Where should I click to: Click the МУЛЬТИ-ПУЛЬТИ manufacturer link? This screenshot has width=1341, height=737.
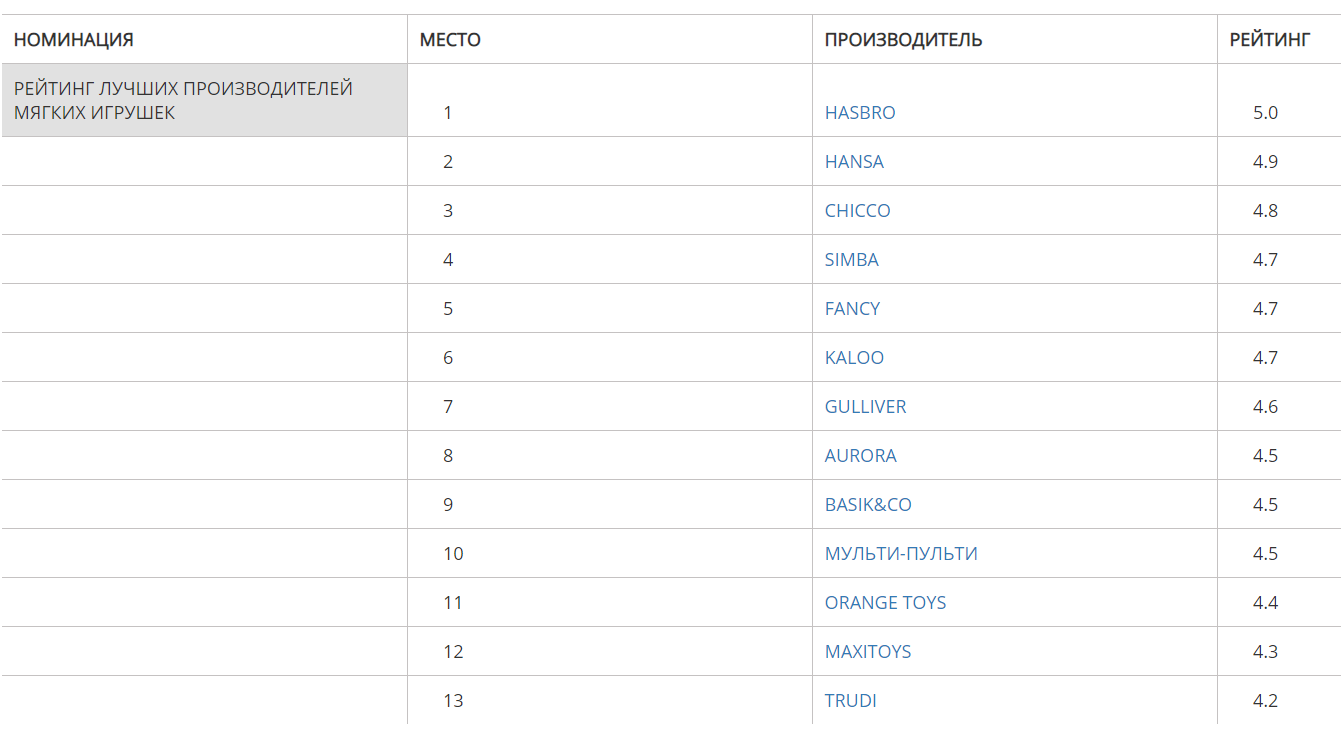pos(901,554)
